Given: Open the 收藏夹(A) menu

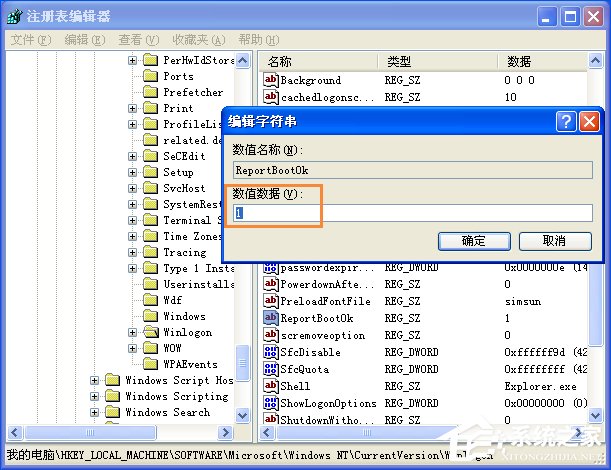Looking at the screenshot, I should coord(199,40).
